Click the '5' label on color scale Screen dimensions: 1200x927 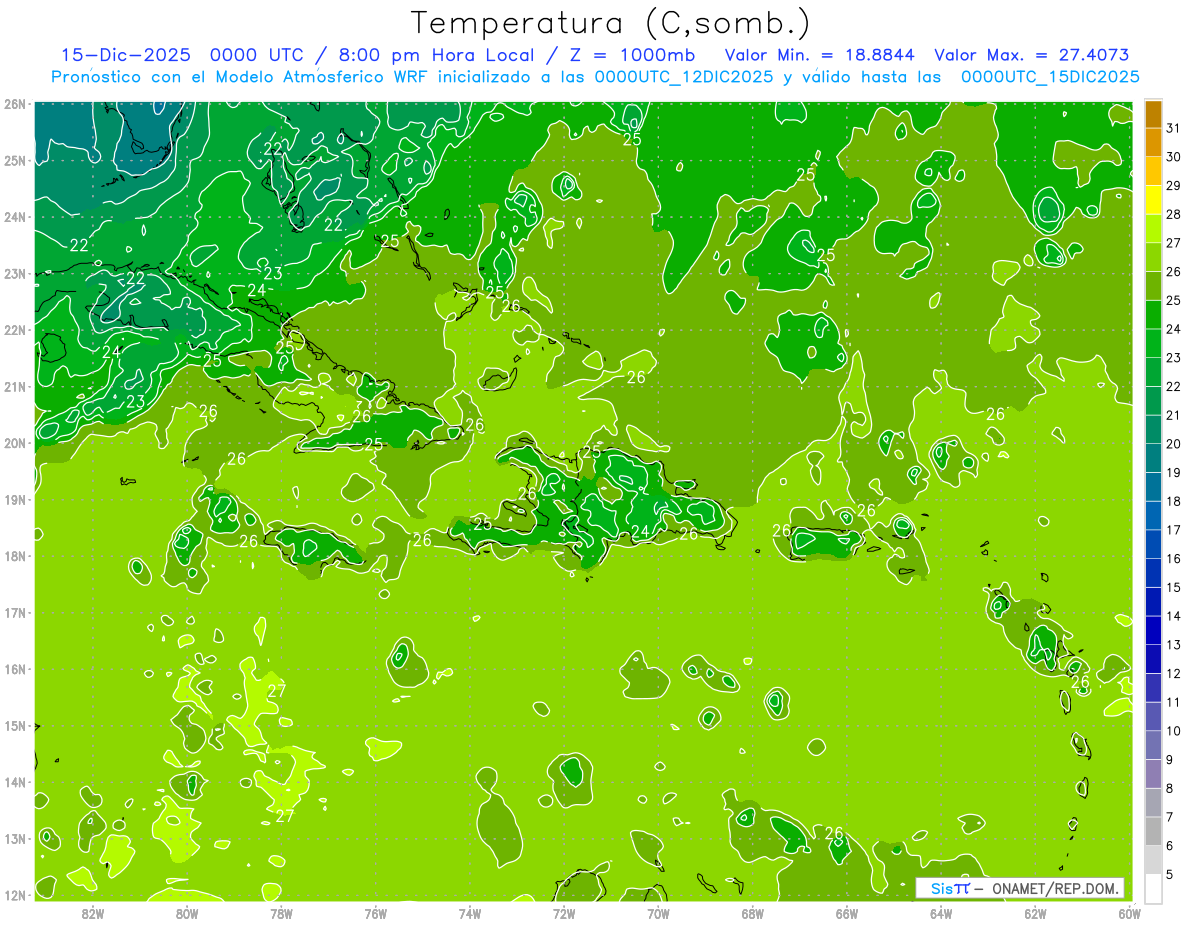[x=1170, y=874]
